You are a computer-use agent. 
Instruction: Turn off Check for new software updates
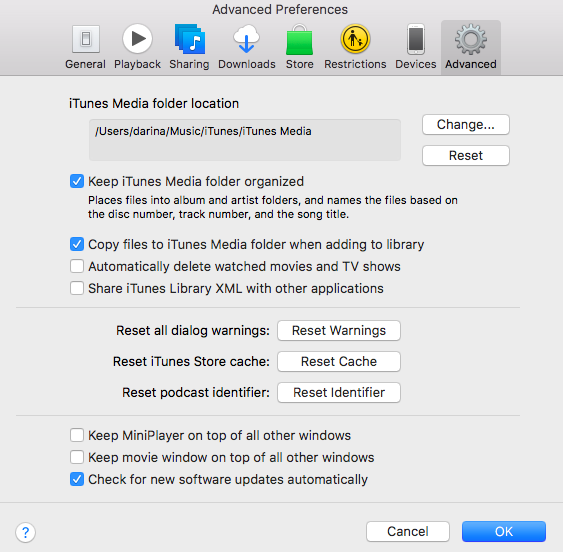[77, 479]
